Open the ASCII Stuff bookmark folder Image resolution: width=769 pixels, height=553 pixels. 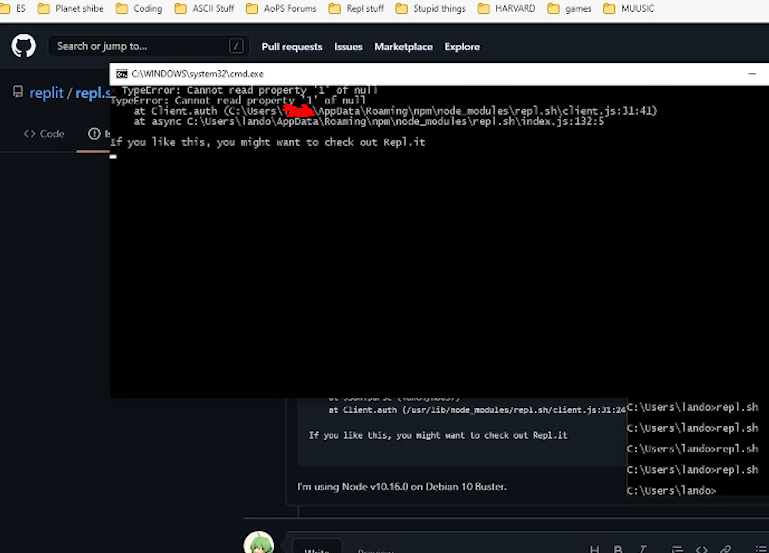[205, 8]
